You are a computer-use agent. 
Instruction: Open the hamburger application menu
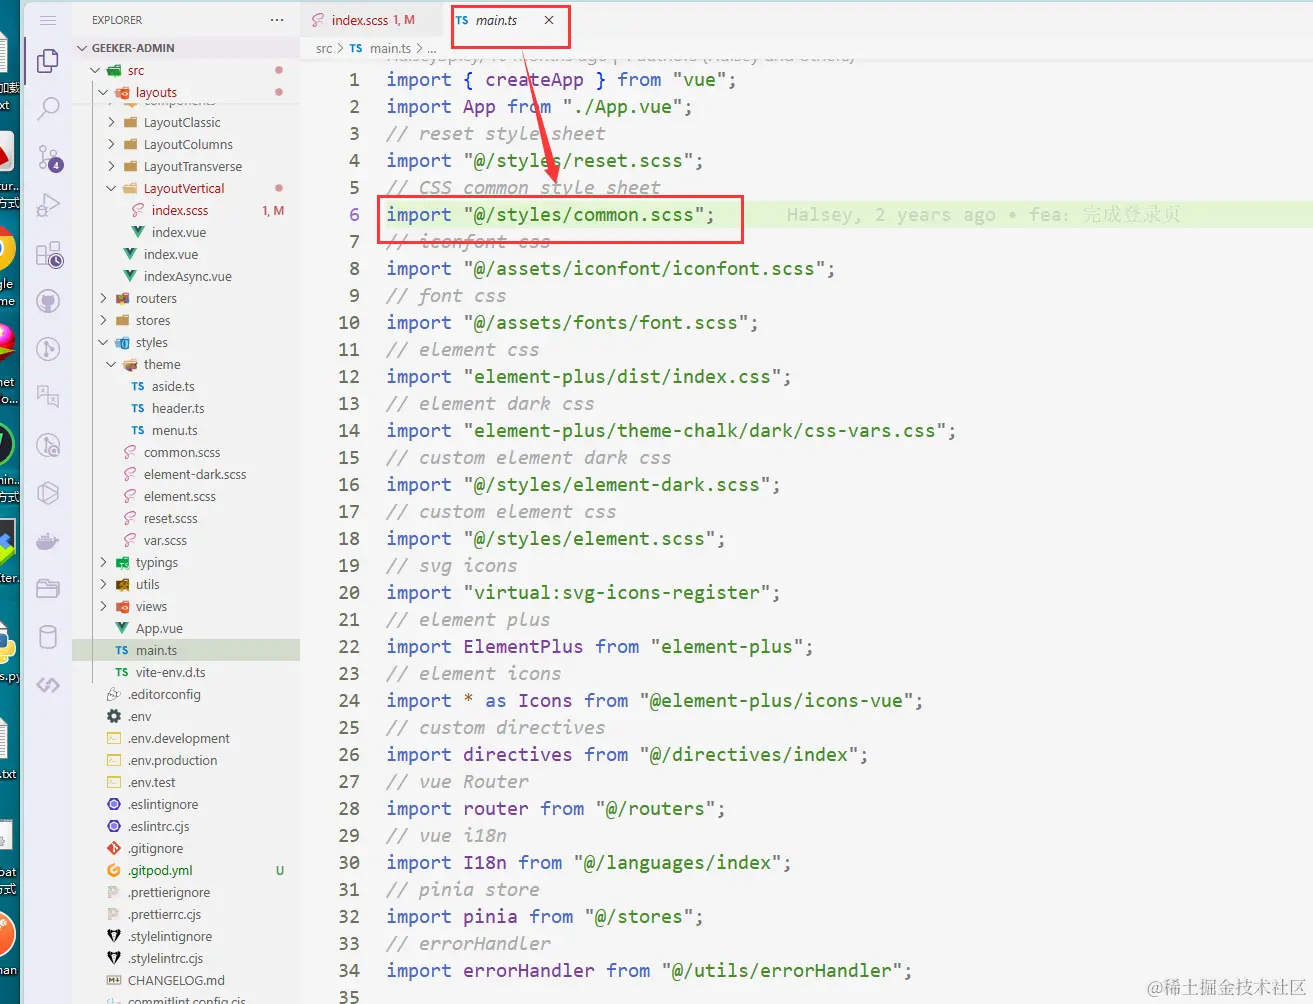(x=48, y=20)
